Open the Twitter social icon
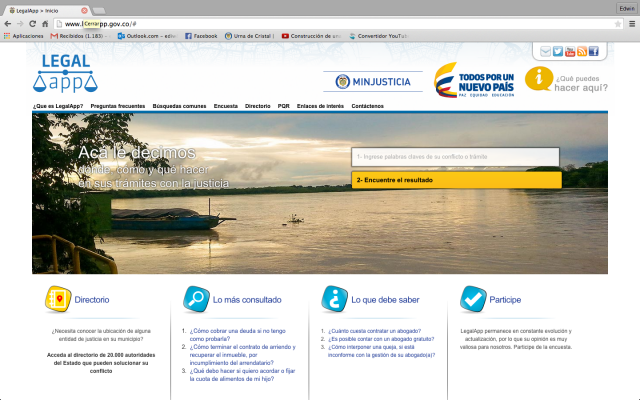 558,51
